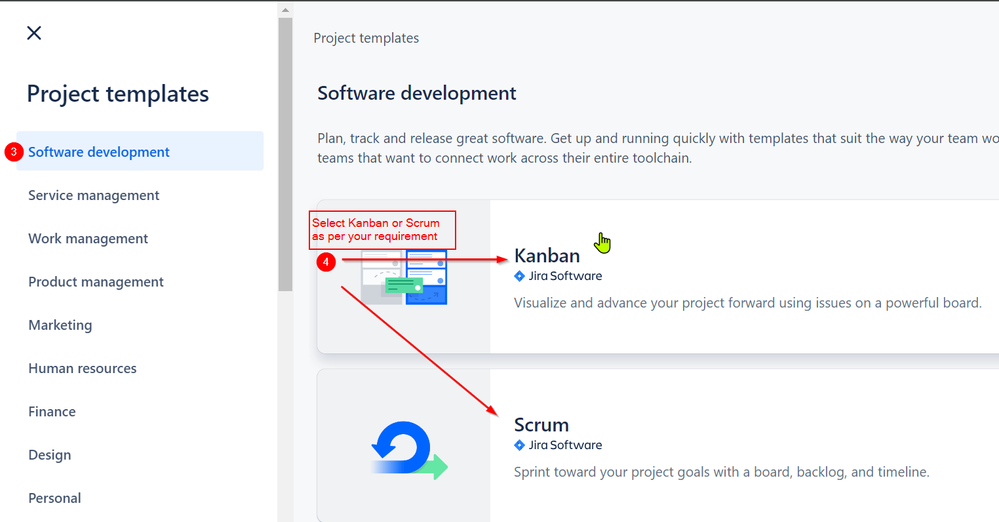
Task: Choose the Human resources category
Action: pyautogui.click(x=82, y=368)
